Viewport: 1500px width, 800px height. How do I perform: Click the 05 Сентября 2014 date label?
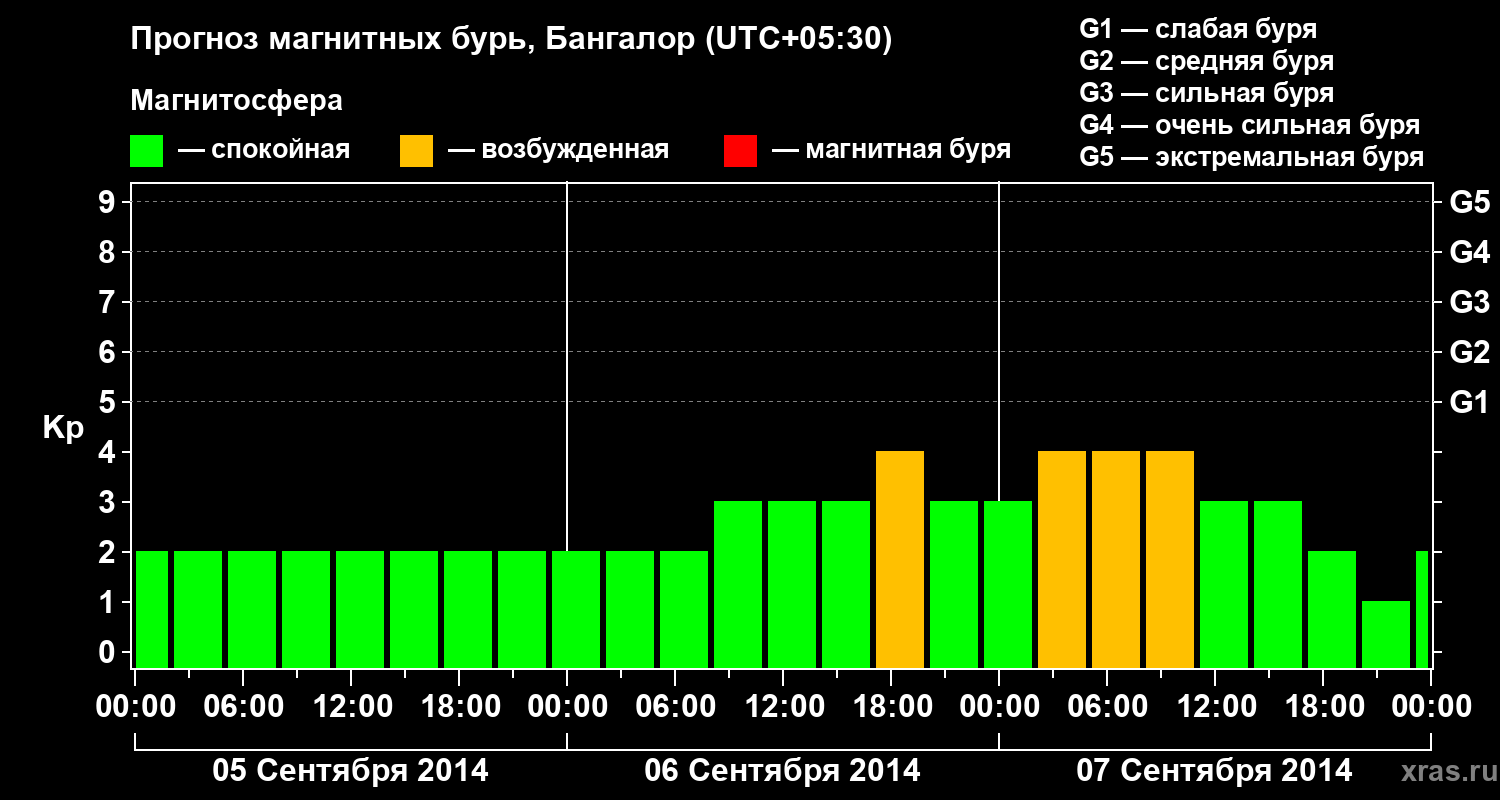click(351, 771)
